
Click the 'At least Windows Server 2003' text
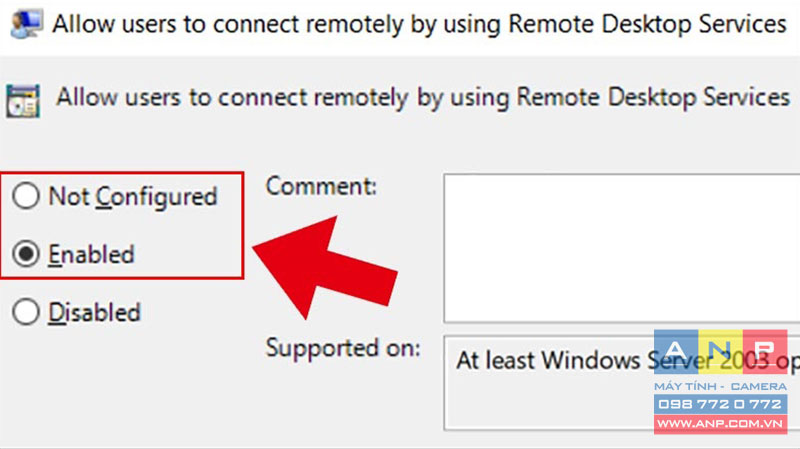coord(613,361)
